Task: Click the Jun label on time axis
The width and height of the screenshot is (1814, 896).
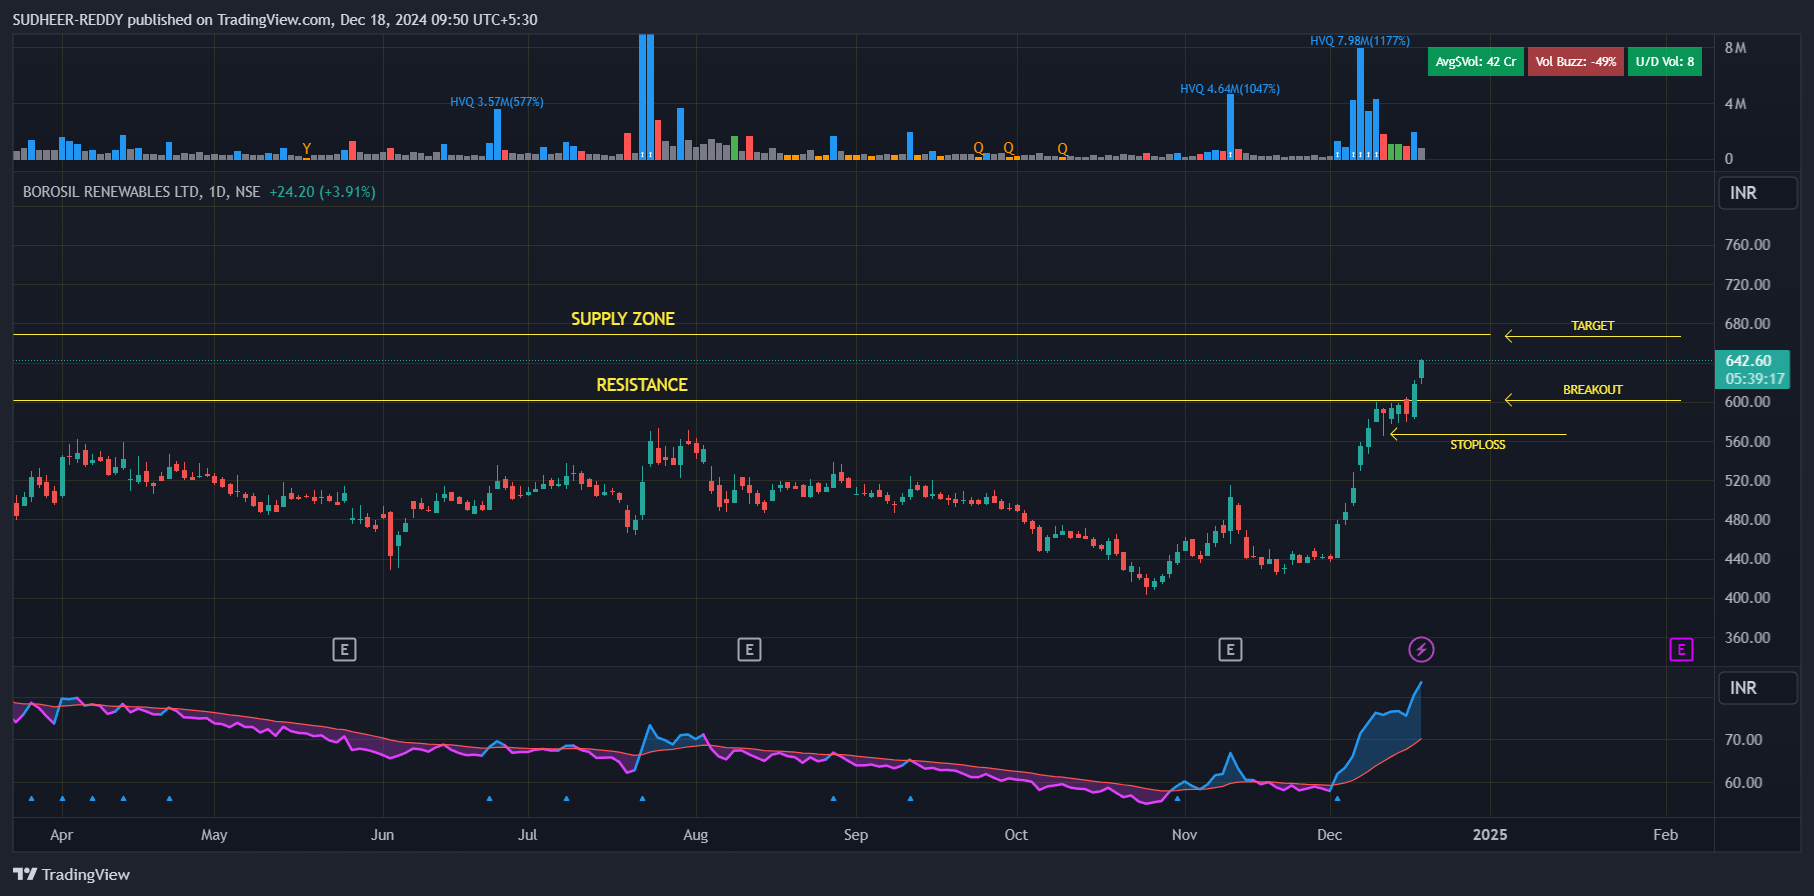Action: (382, 835)
